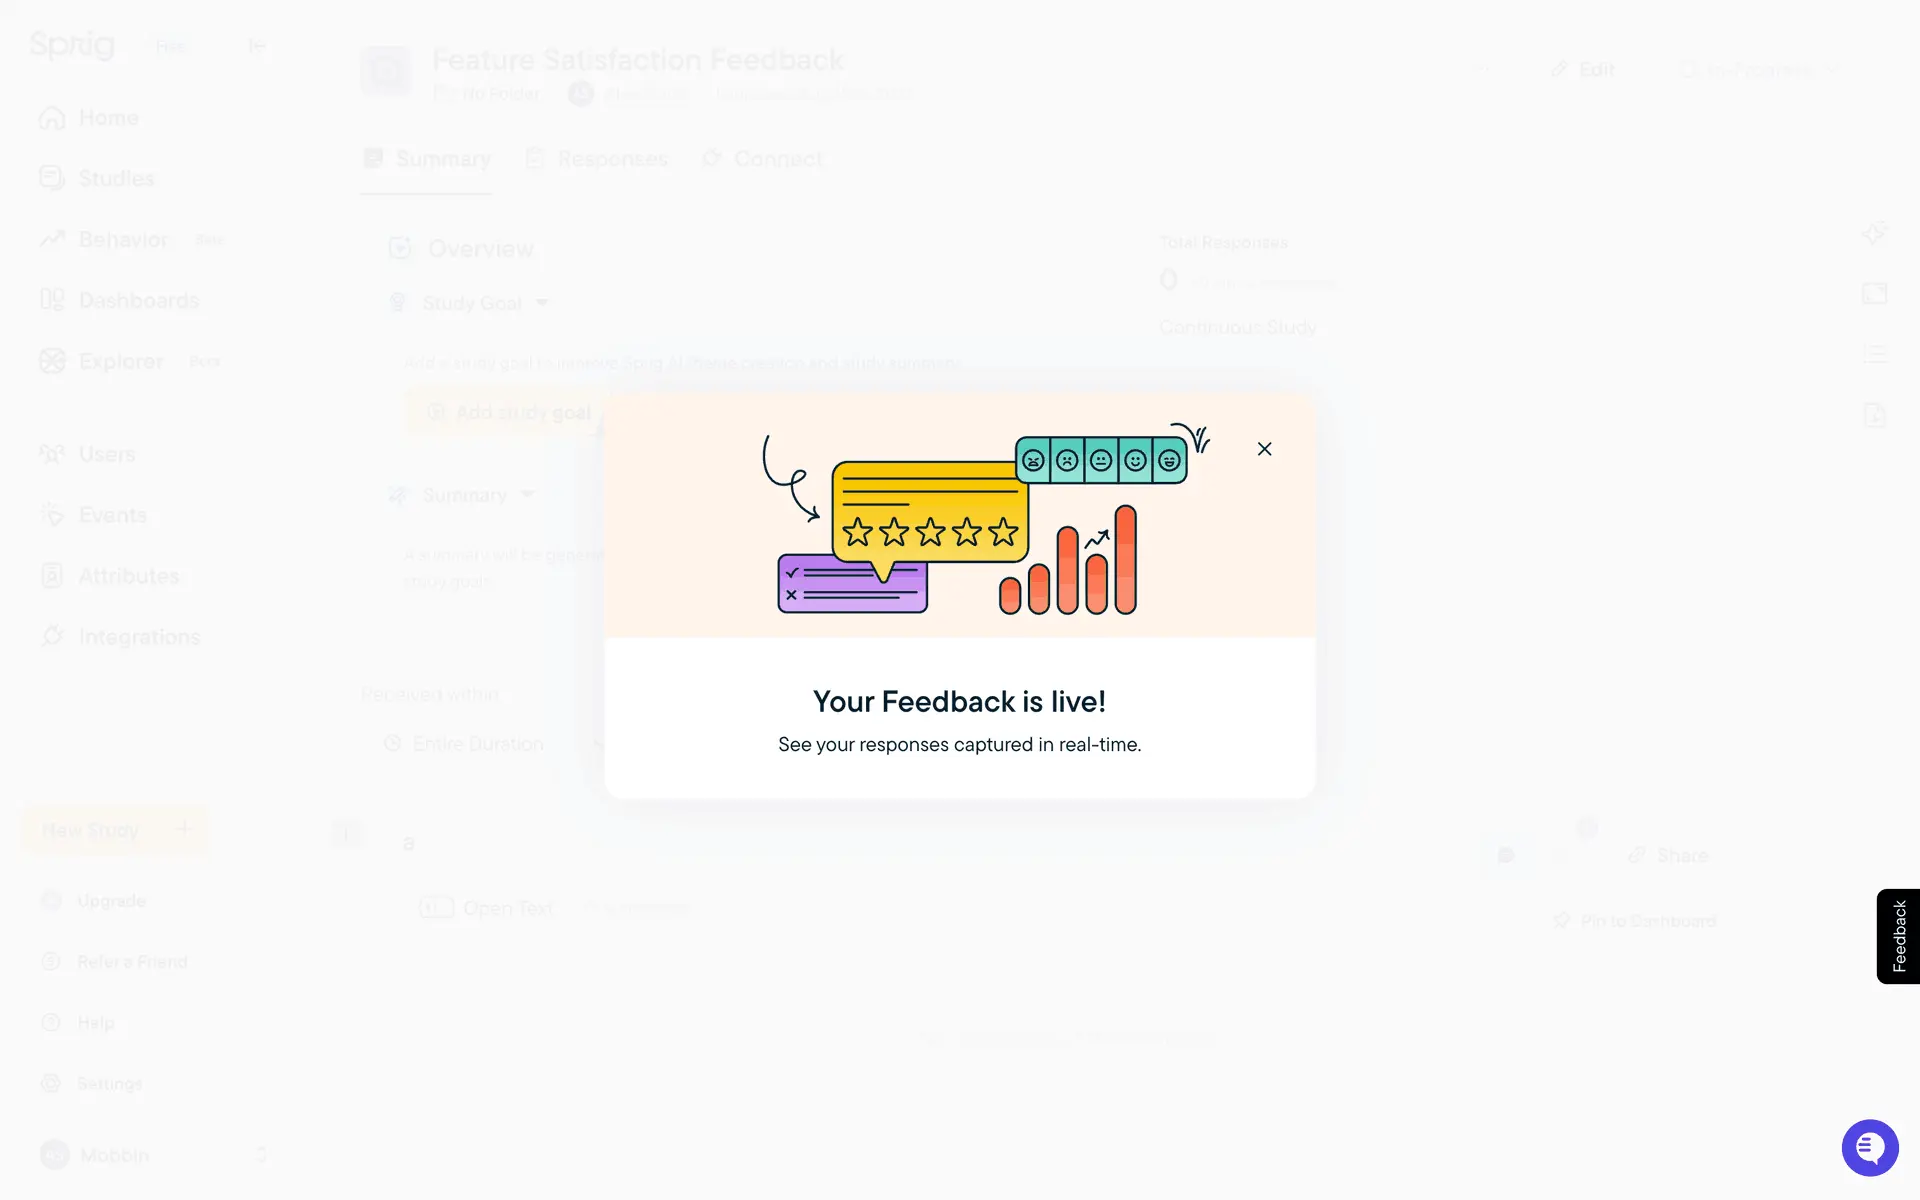Click the expand-view icon in right rail
This screenshot has height=1200, width=1920.
point(1874,294)
